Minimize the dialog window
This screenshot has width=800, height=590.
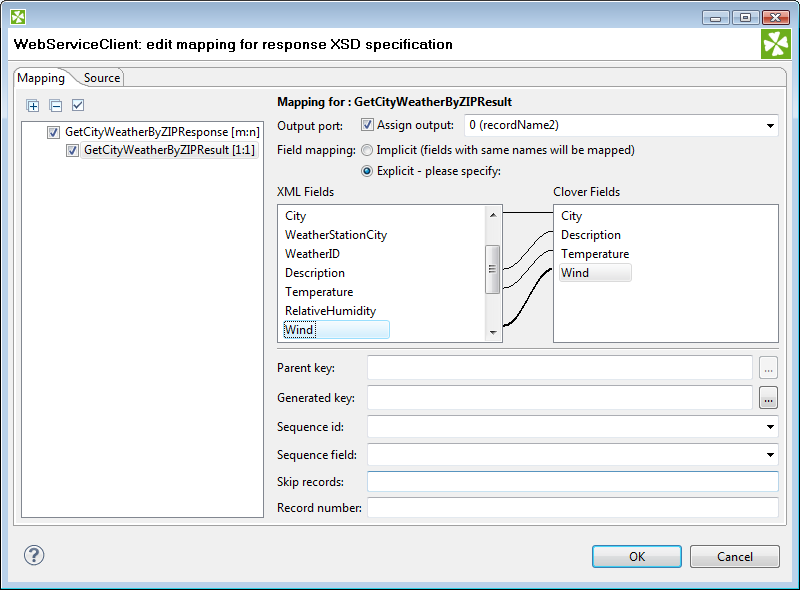click(715, 17)
